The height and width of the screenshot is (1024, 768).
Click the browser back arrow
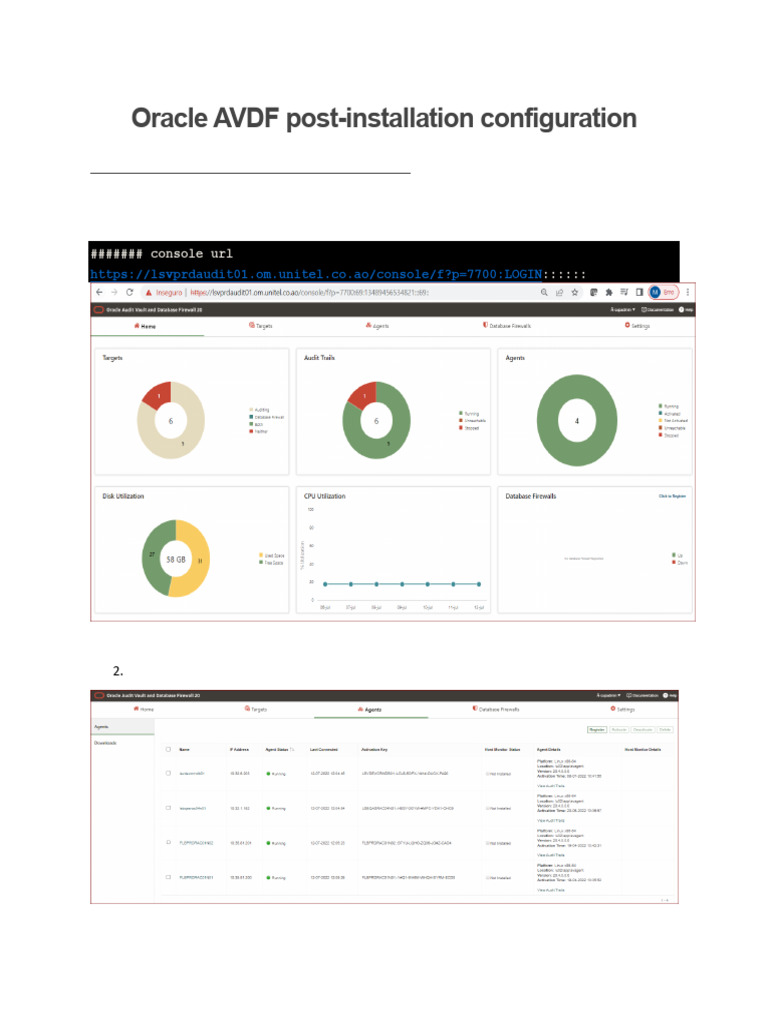[99, 293]
